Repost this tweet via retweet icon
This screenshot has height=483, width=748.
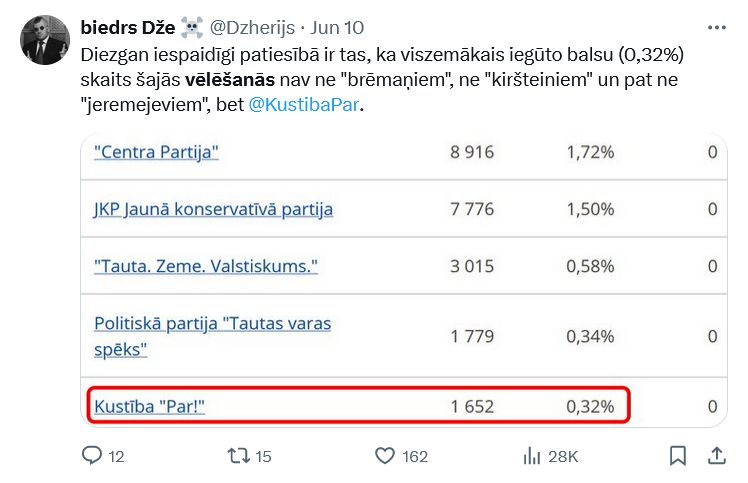click(238, 456)
